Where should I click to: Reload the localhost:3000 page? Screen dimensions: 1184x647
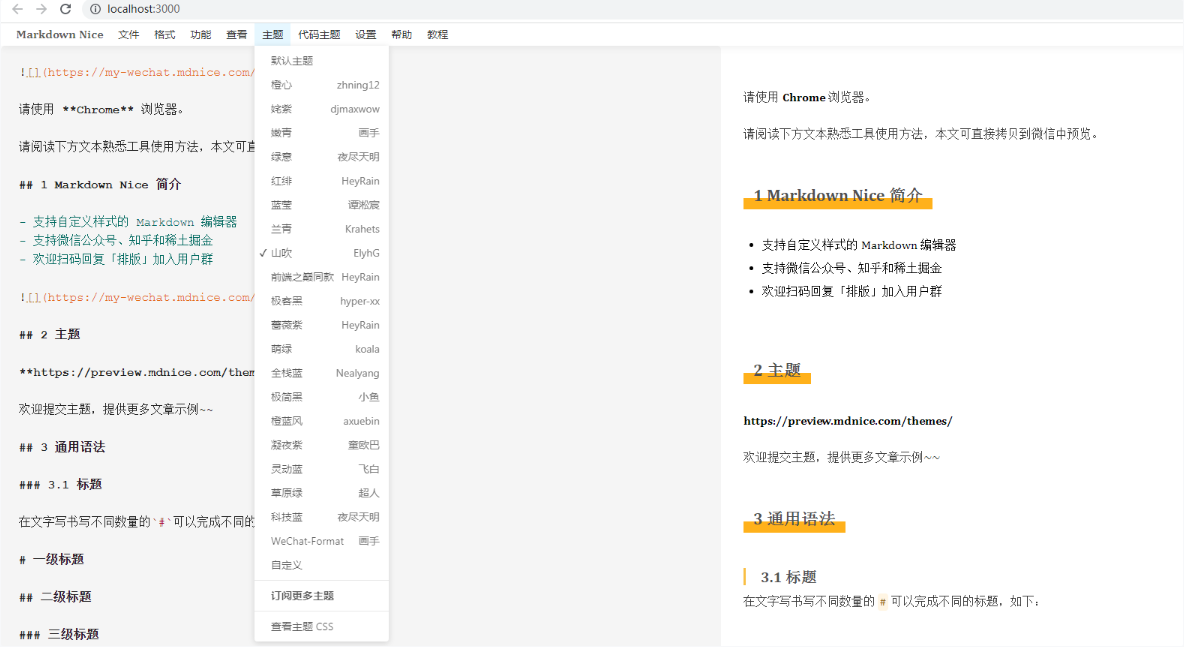66,9
